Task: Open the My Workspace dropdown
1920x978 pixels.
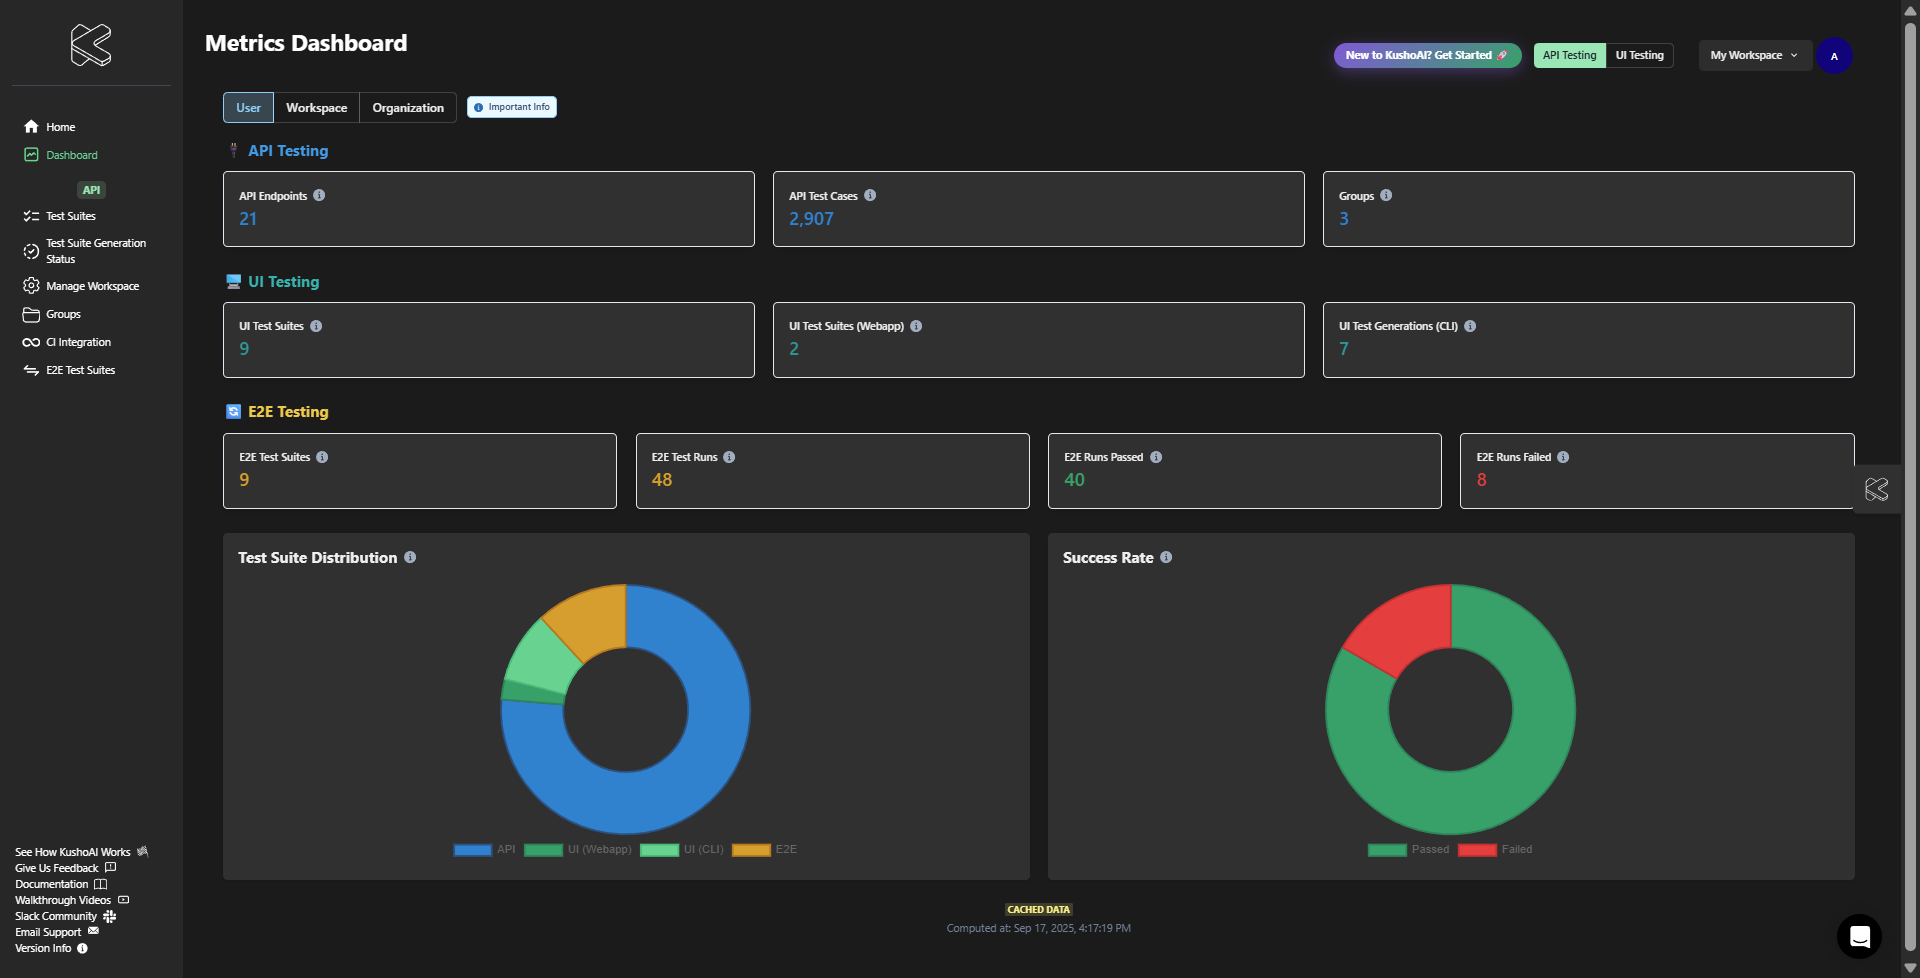Action: coord(1755,55)
